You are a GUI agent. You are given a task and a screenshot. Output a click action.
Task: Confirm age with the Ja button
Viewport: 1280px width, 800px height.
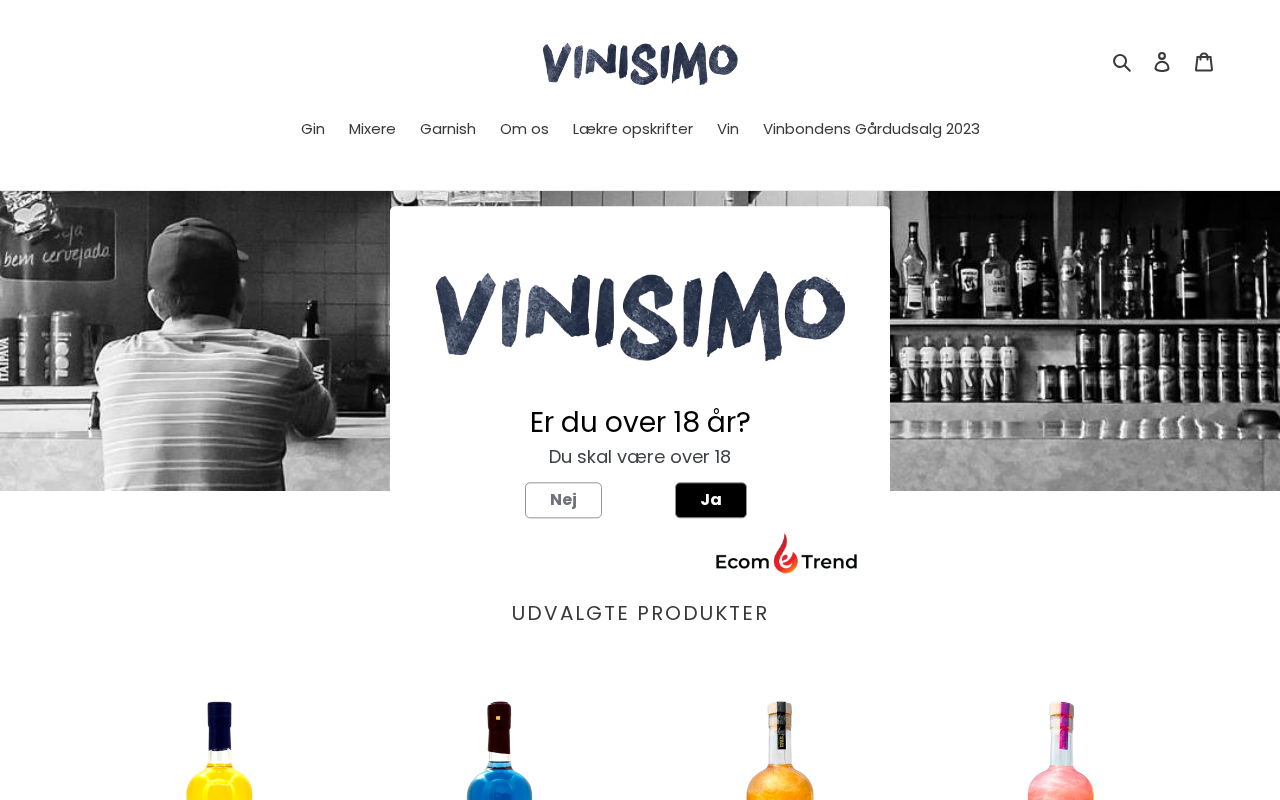coord(711,500)
